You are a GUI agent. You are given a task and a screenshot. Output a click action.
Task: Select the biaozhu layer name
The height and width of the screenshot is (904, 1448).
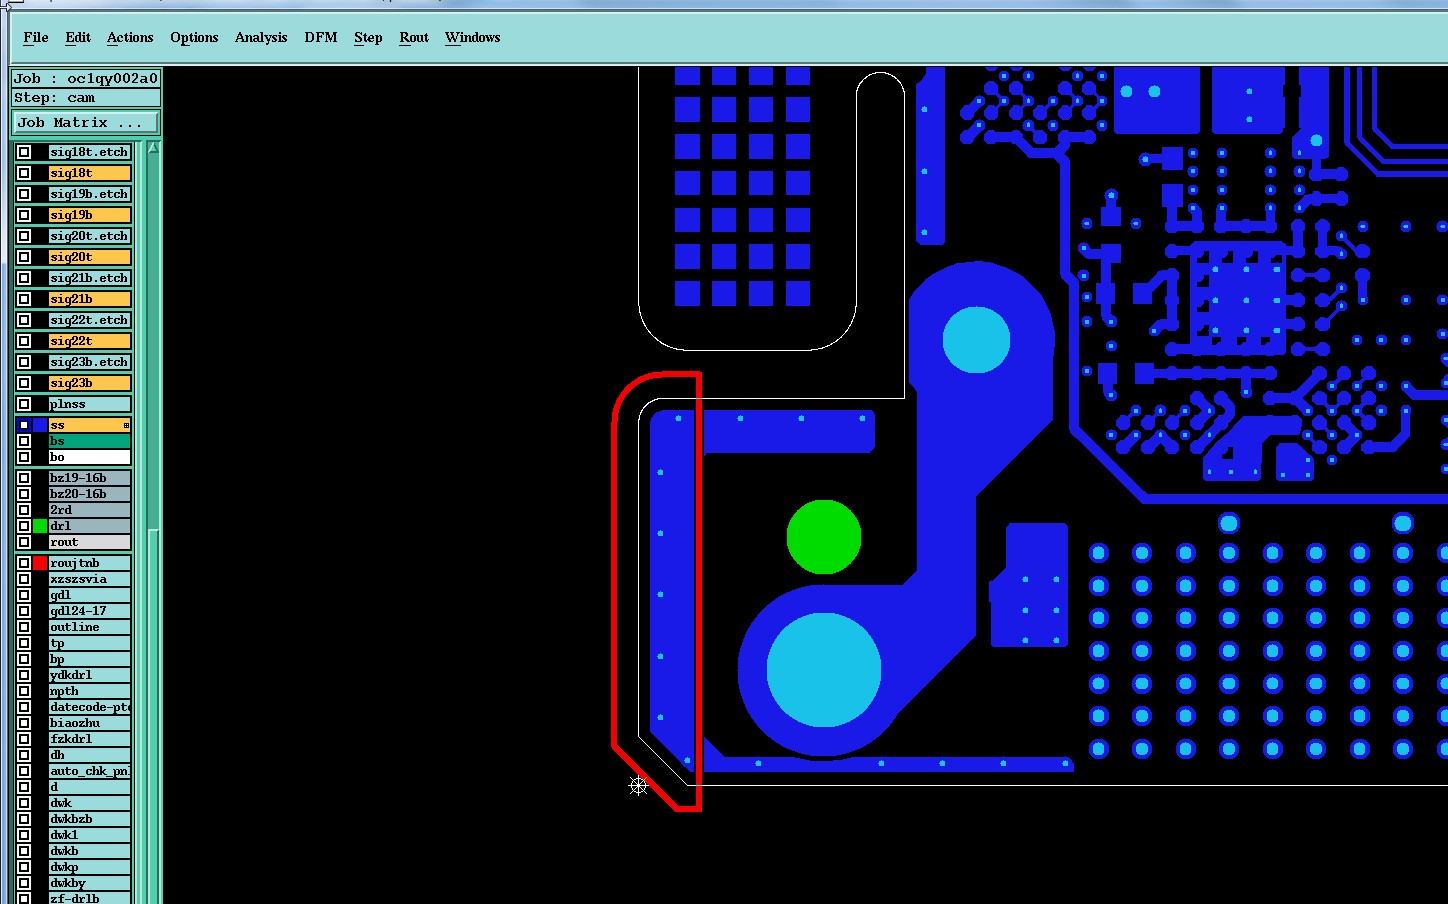point(89,723)
